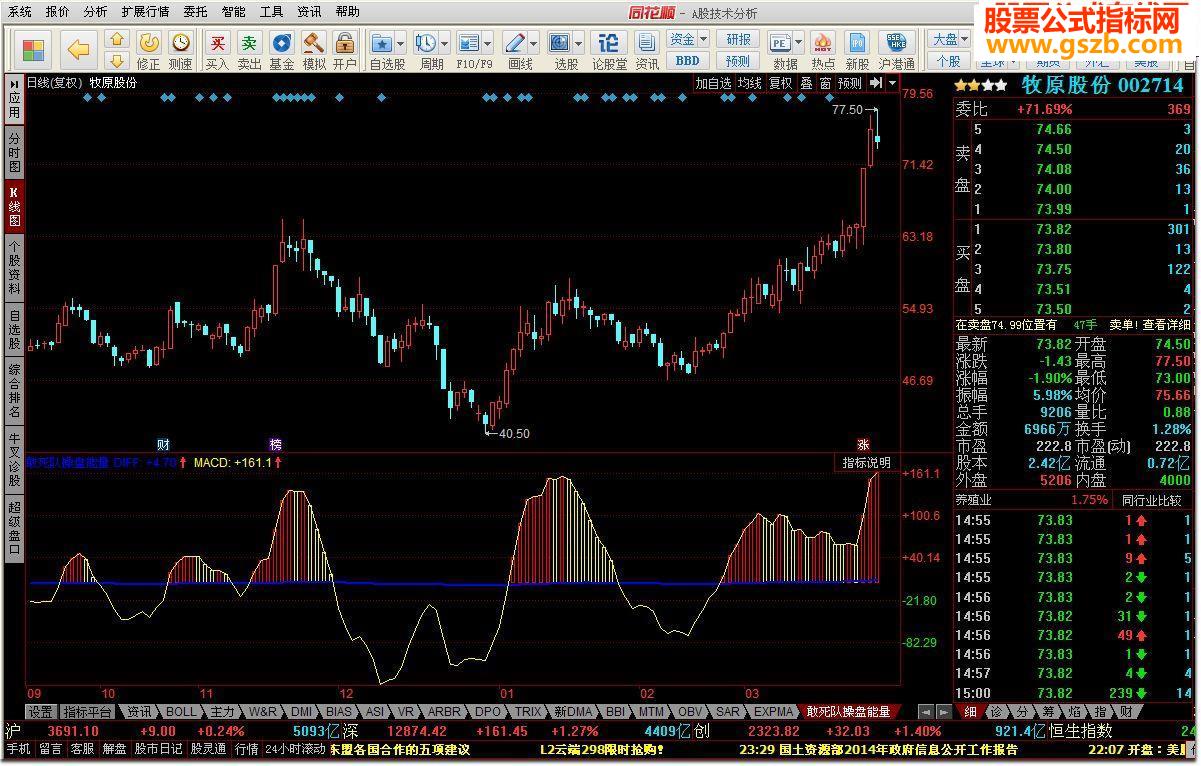Toggle the 叠 overlay option
This screenshot has height=766, width=1201.
pos(806,83)
